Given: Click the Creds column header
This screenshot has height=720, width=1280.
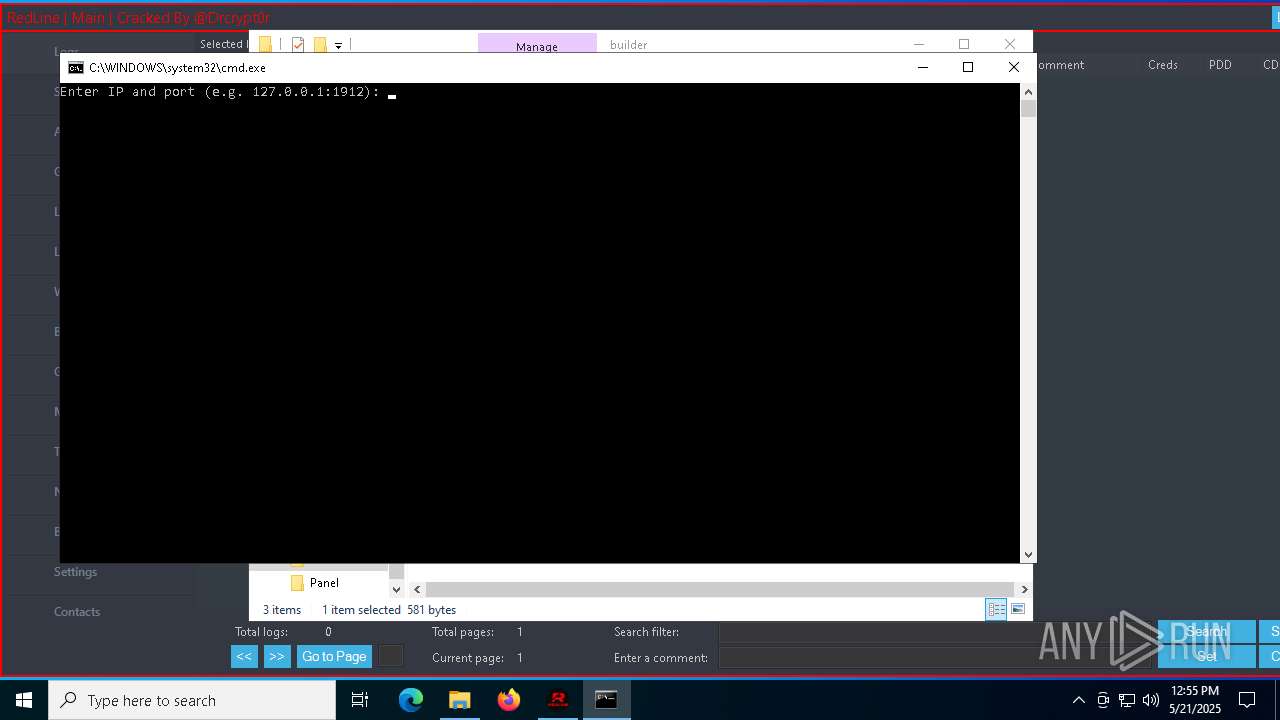Looking at the screenshot, I should (x=1163, y=65).
